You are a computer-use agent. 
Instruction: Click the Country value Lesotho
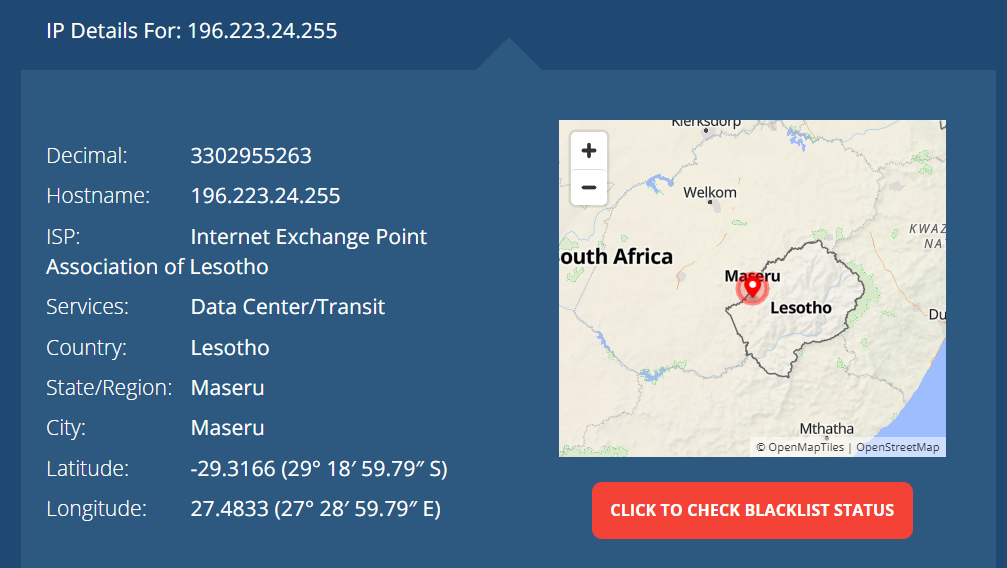[230, 348]
